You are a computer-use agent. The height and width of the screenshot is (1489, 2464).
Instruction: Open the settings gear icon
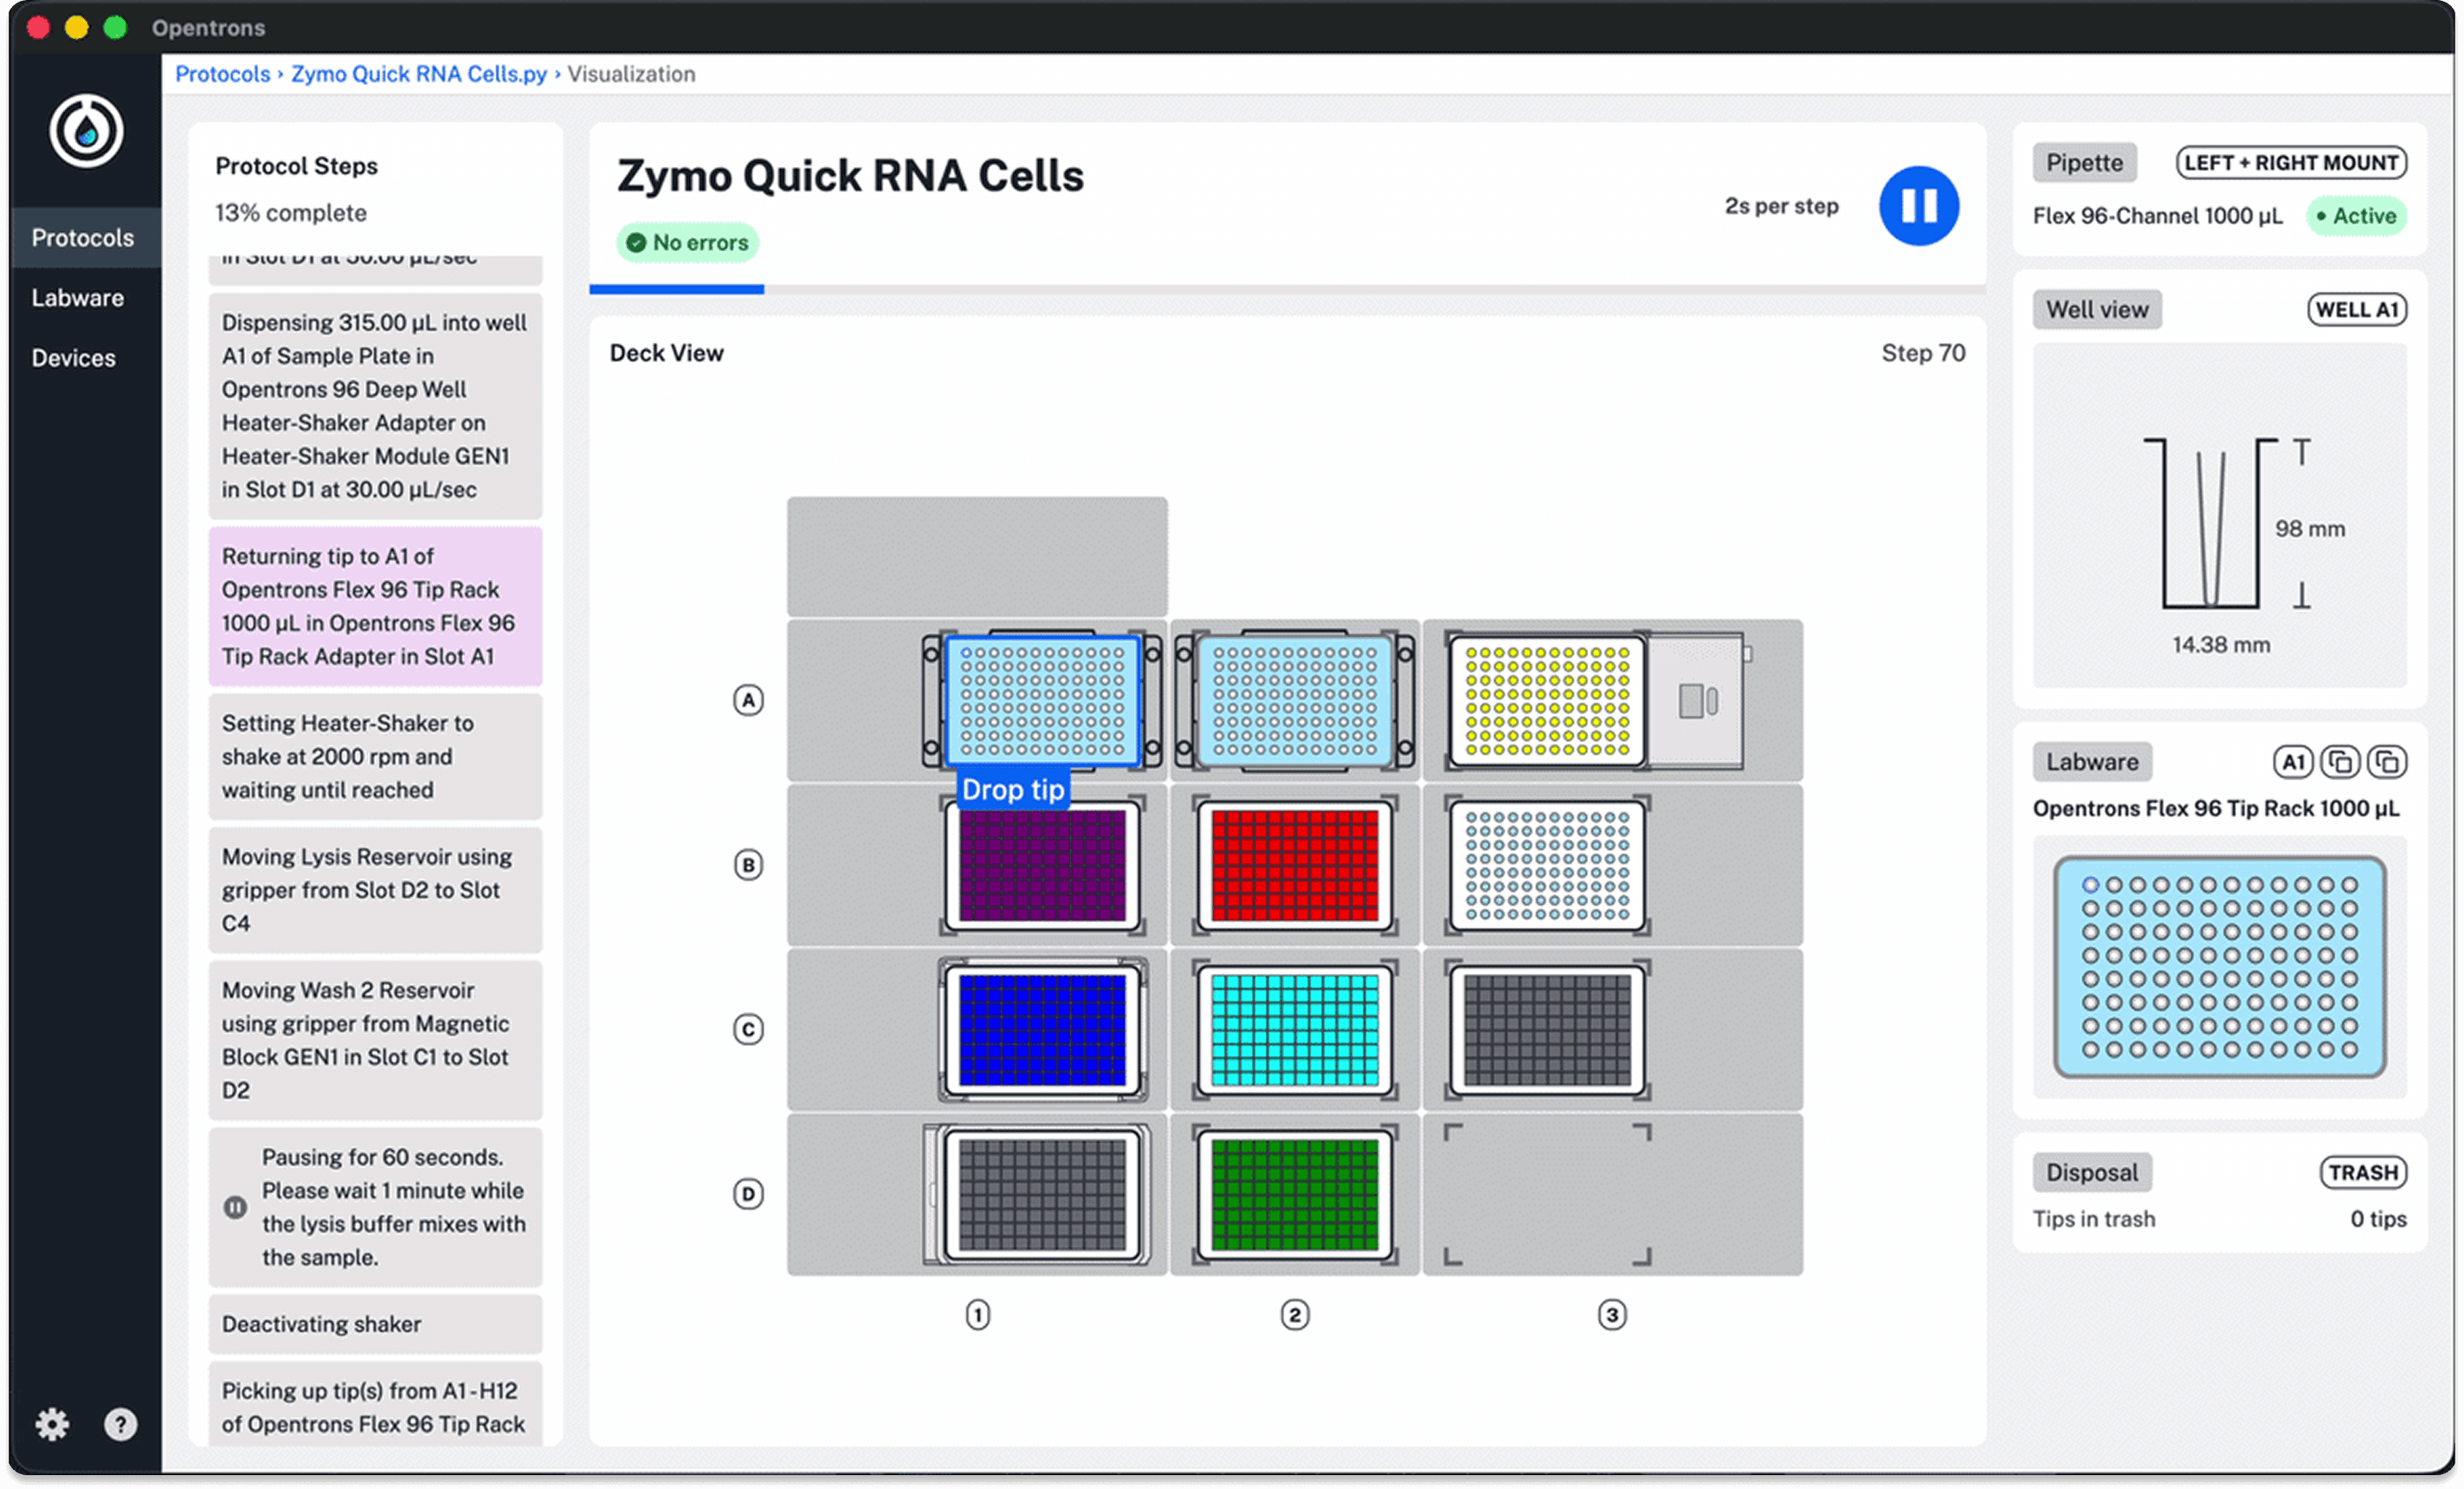[52, 1423]
